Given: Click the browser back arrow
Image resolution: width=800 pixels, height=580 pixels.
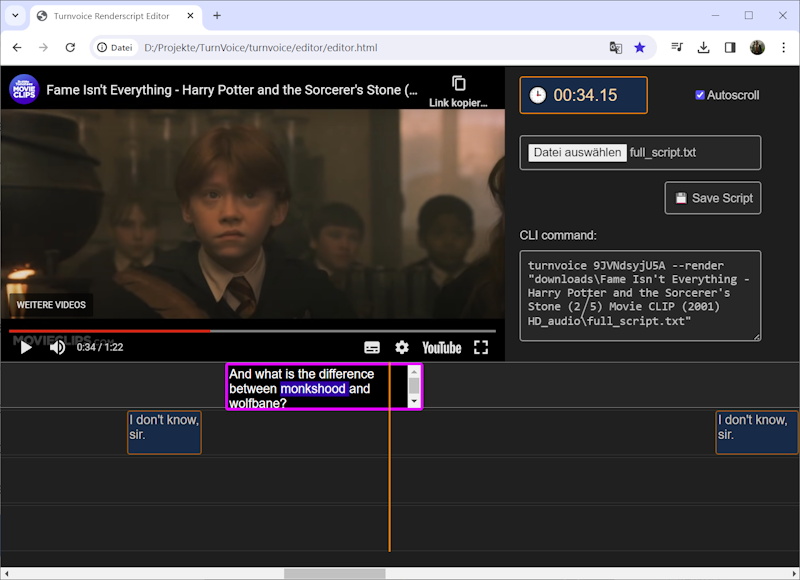Looking at the screenshot, I should 17,47.
